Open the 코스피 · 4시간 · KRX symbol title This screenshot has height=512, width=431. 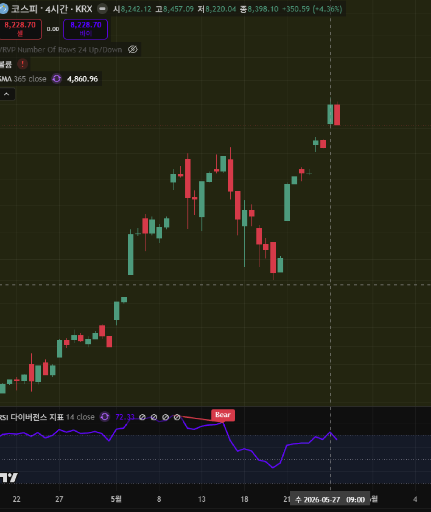coord(51,9)
